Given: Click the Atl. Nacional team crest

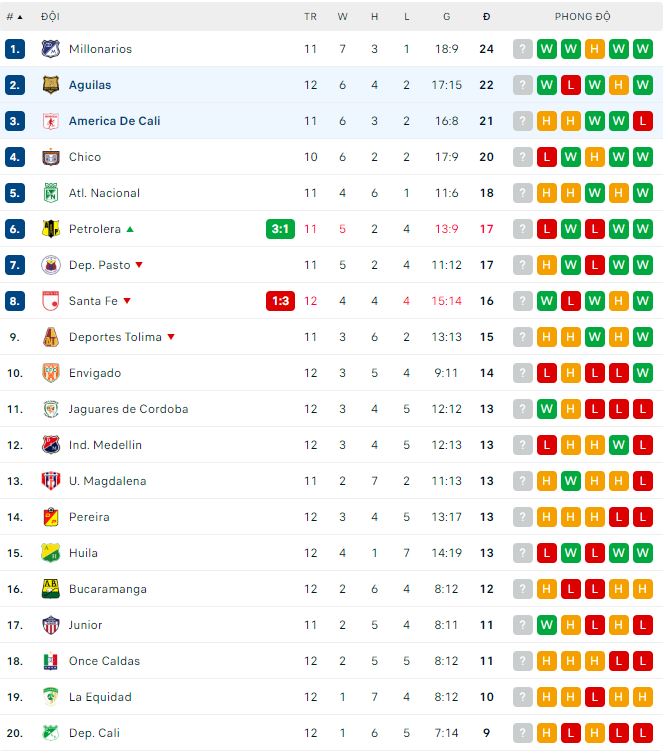Looking at the screenshot, I should tap(50, 193).
